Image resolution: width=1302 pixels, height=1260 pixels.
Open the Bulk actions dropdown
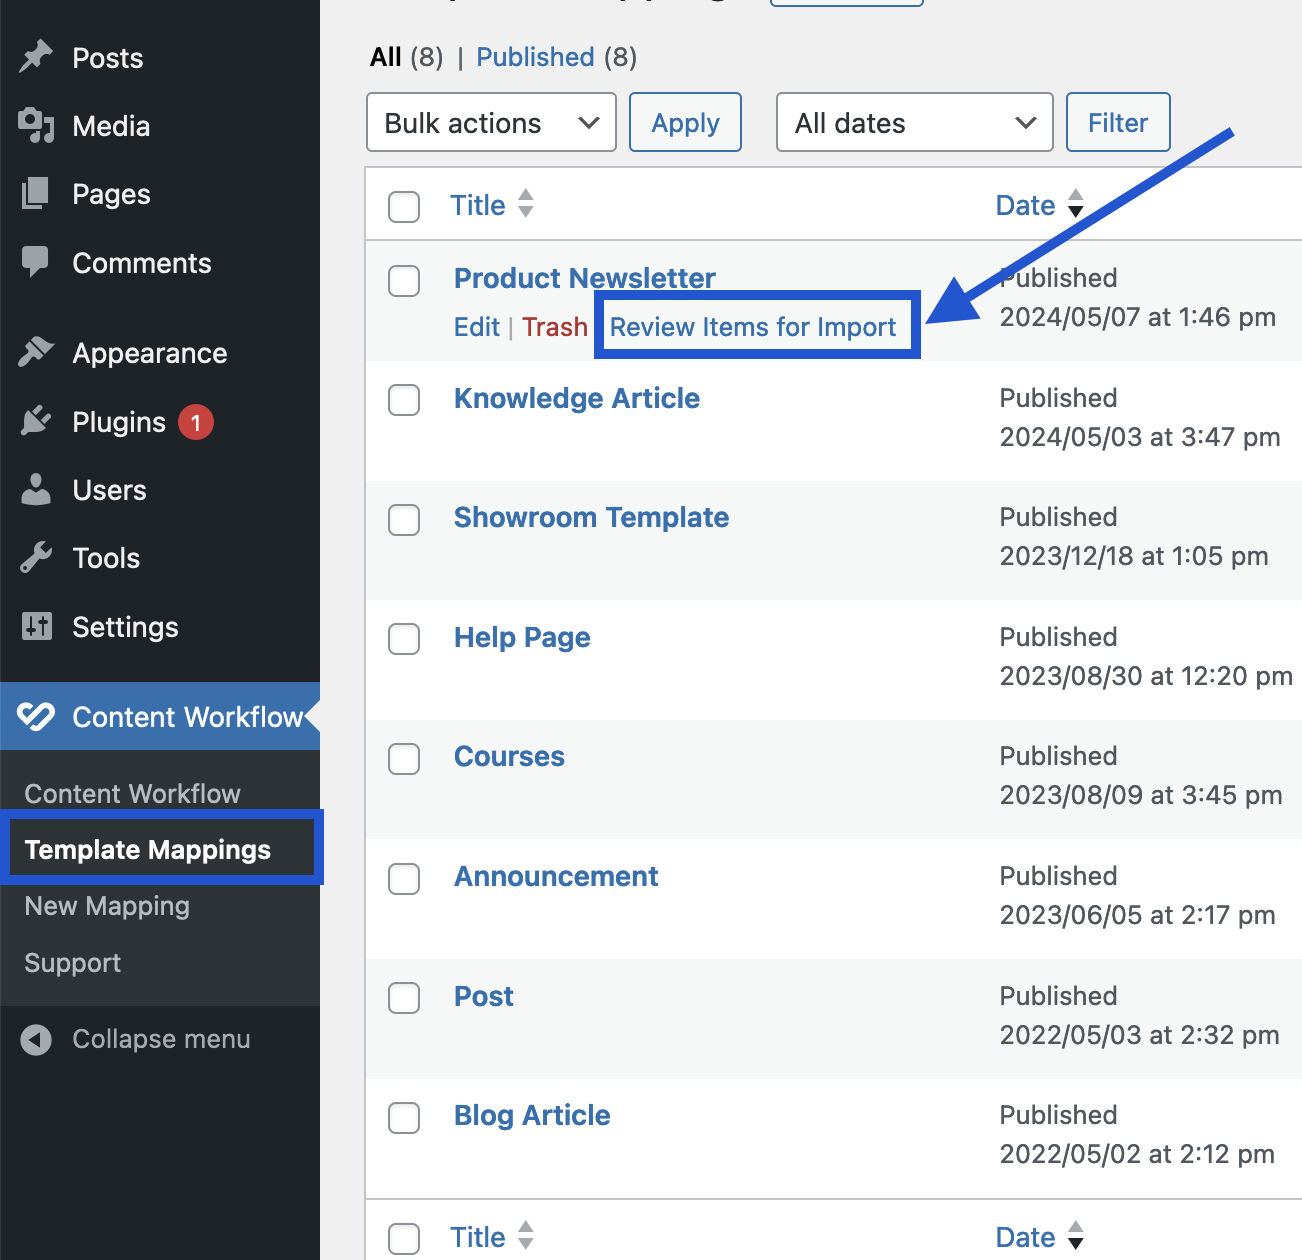490,122
